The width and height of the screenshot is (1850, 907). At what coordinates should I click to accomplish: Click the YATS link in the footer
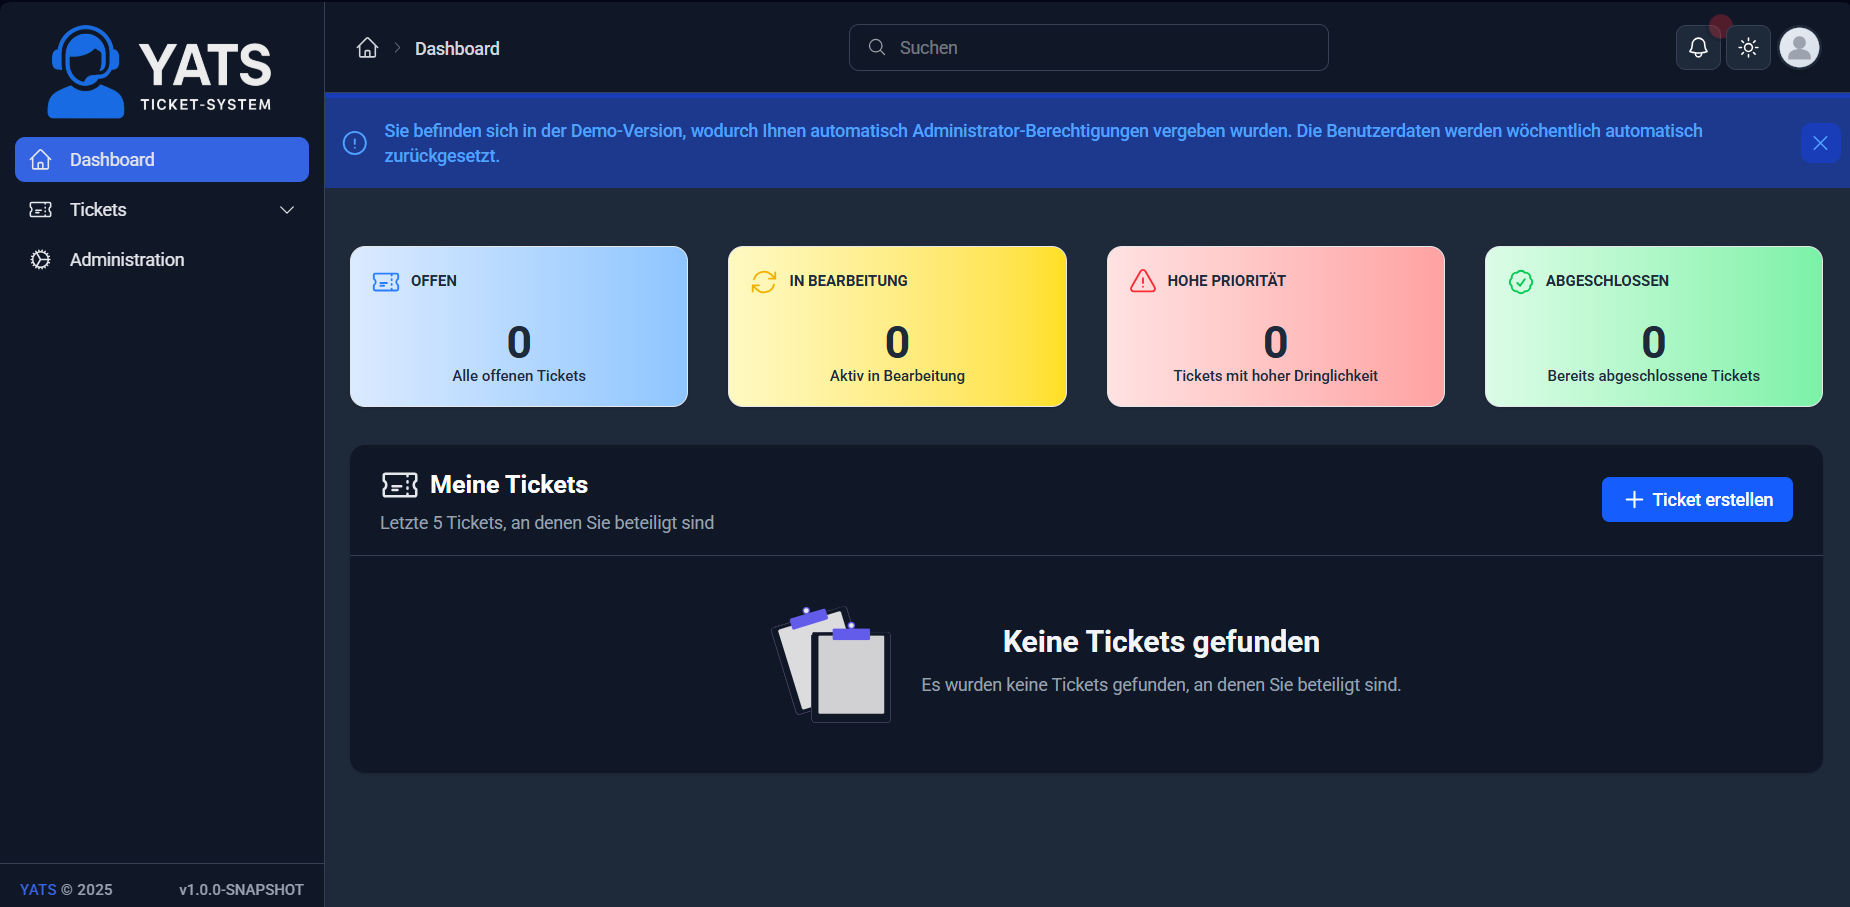point(37,889)
